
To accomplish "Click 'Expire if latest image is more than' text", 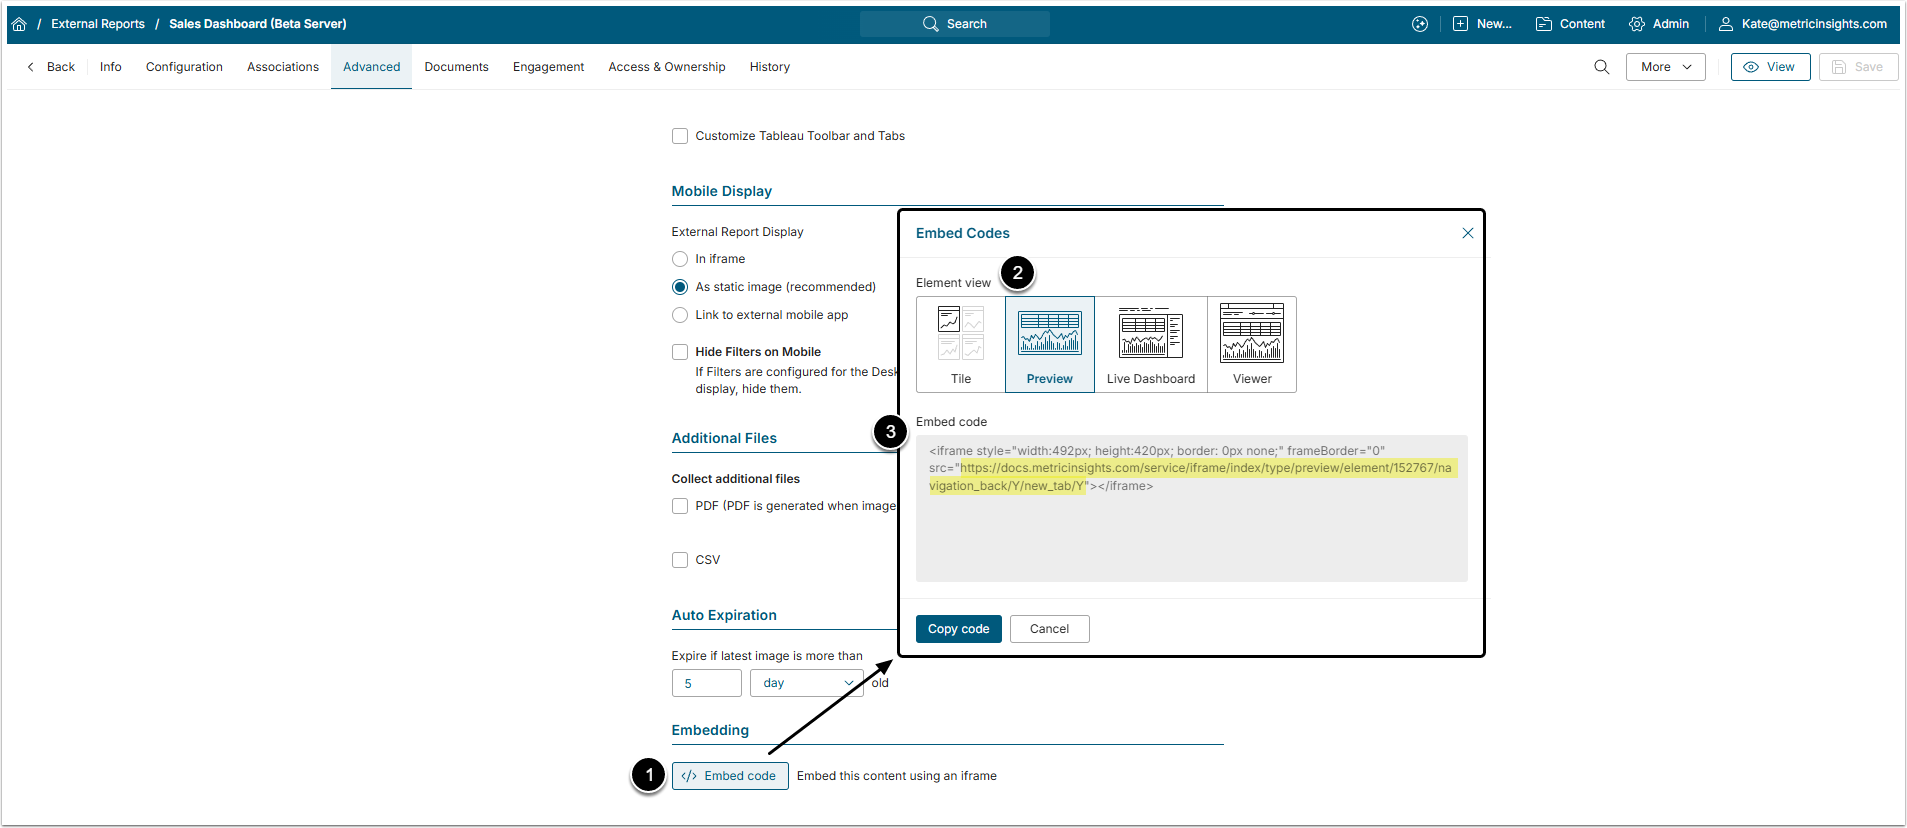I will click(x=767, y=656).
